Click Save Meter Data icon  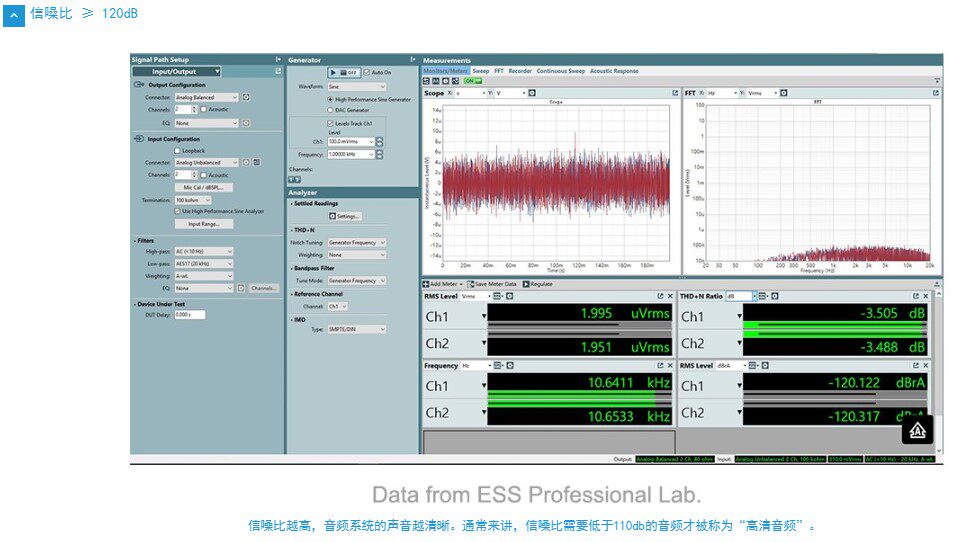471,284
